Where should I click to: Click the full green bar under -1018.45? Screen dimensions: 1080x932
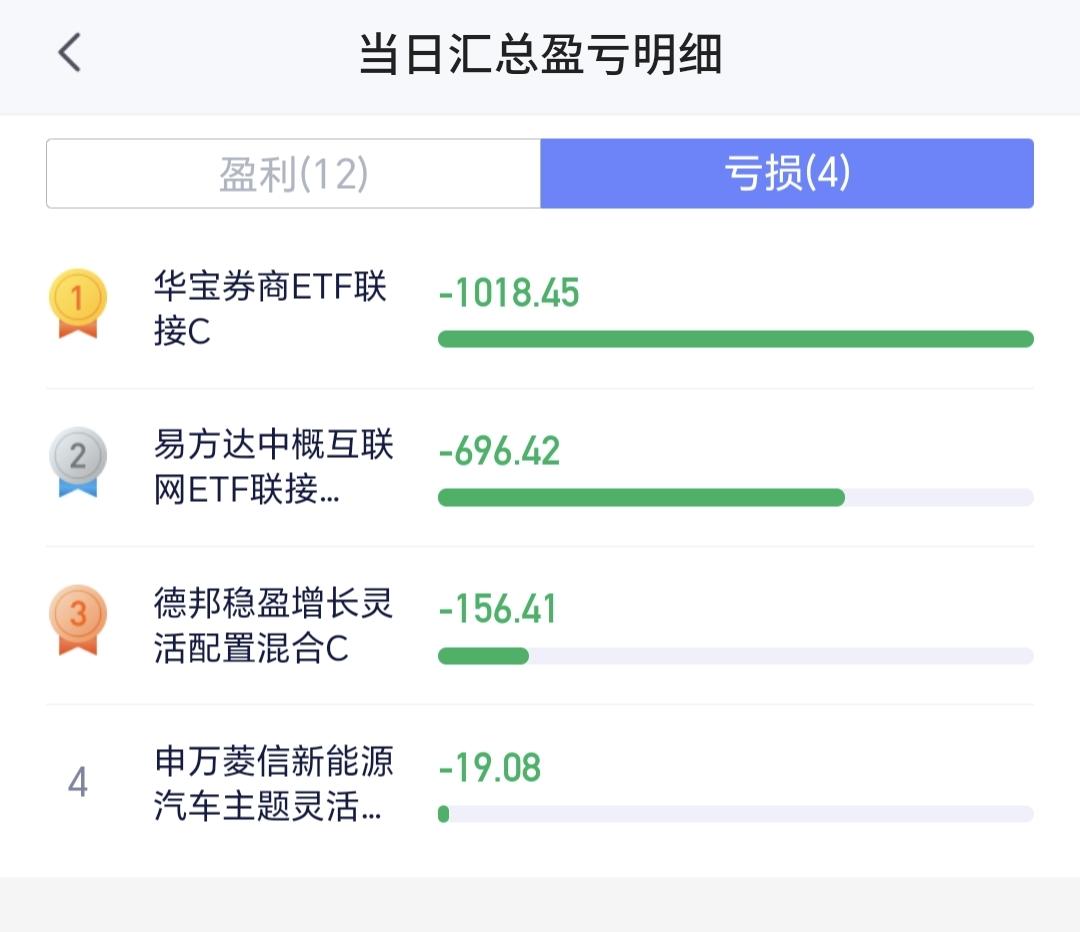736,339
